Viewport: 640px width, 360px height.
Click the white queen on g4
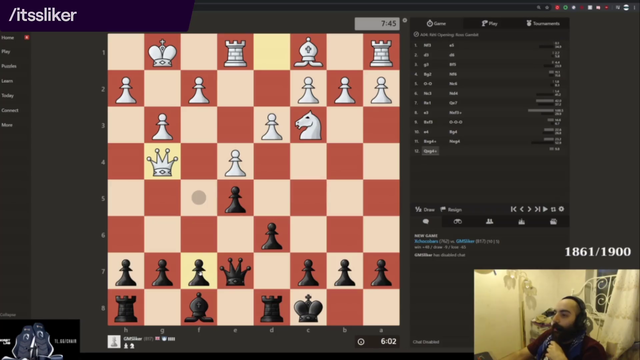click(x=162, y=162)
